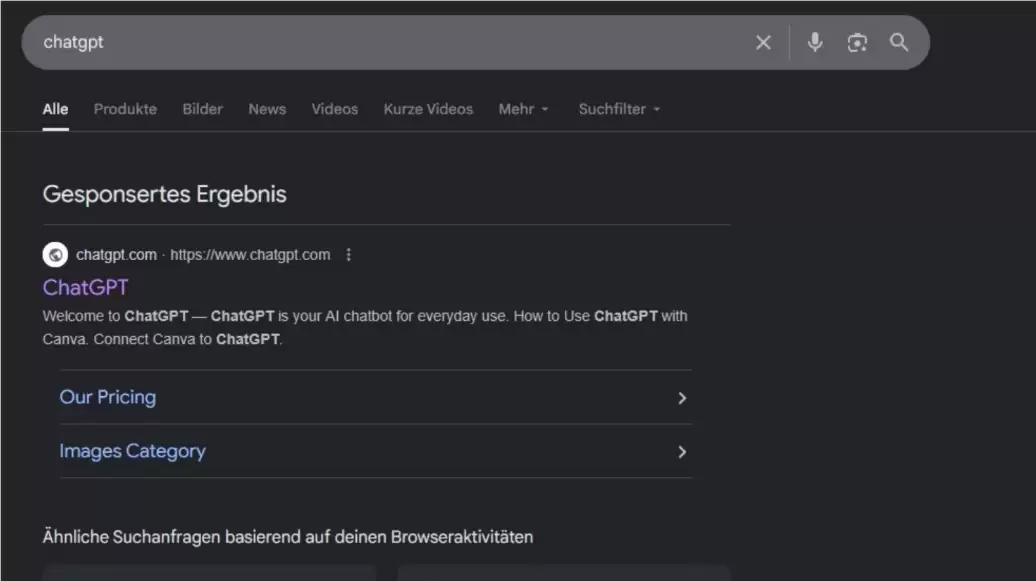This screenshot has height=581, width=1036.
Task: Open the ChatGPT sponsored result title
Action: [x=85, y=288]
